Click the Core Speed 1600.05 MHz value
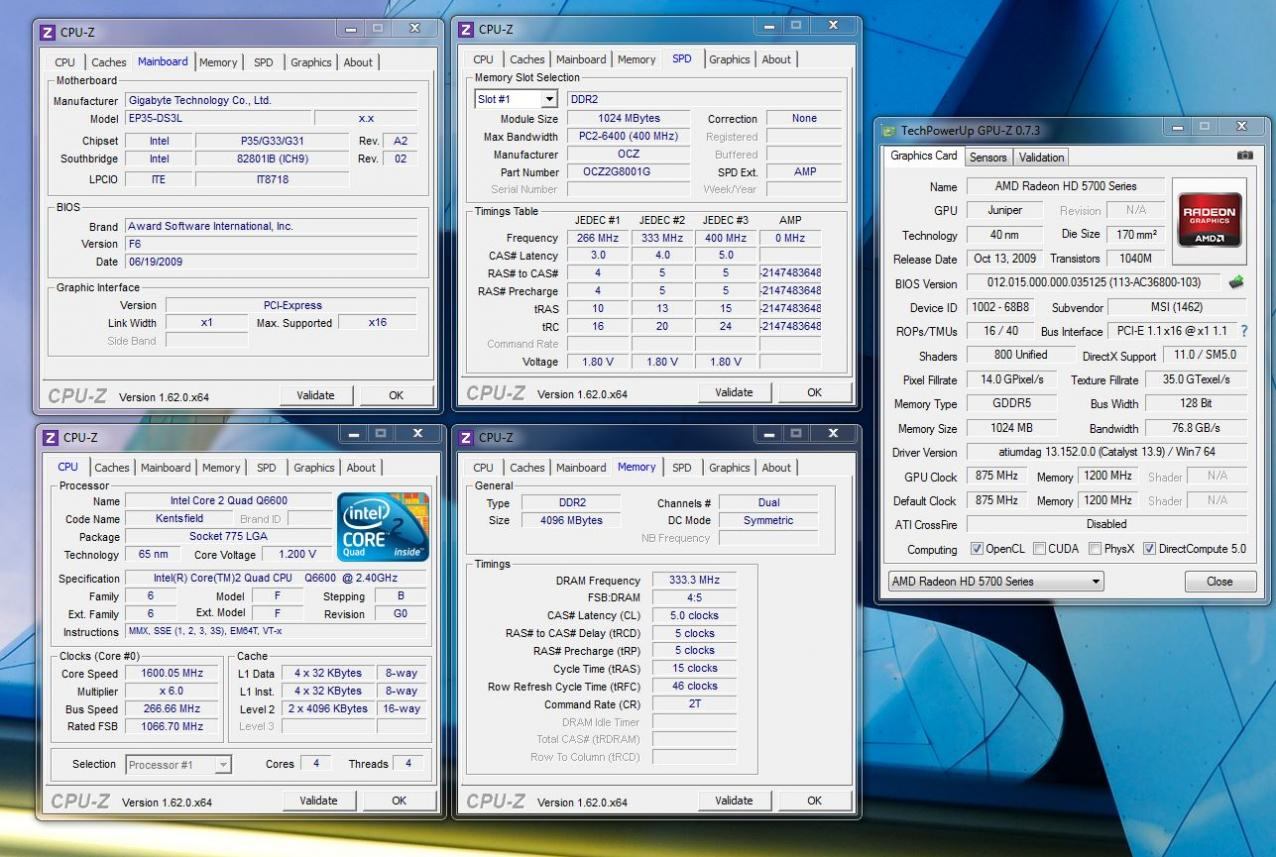This screenshot has height=857, width=1276. pyautogui.click(x=173, y=673)
